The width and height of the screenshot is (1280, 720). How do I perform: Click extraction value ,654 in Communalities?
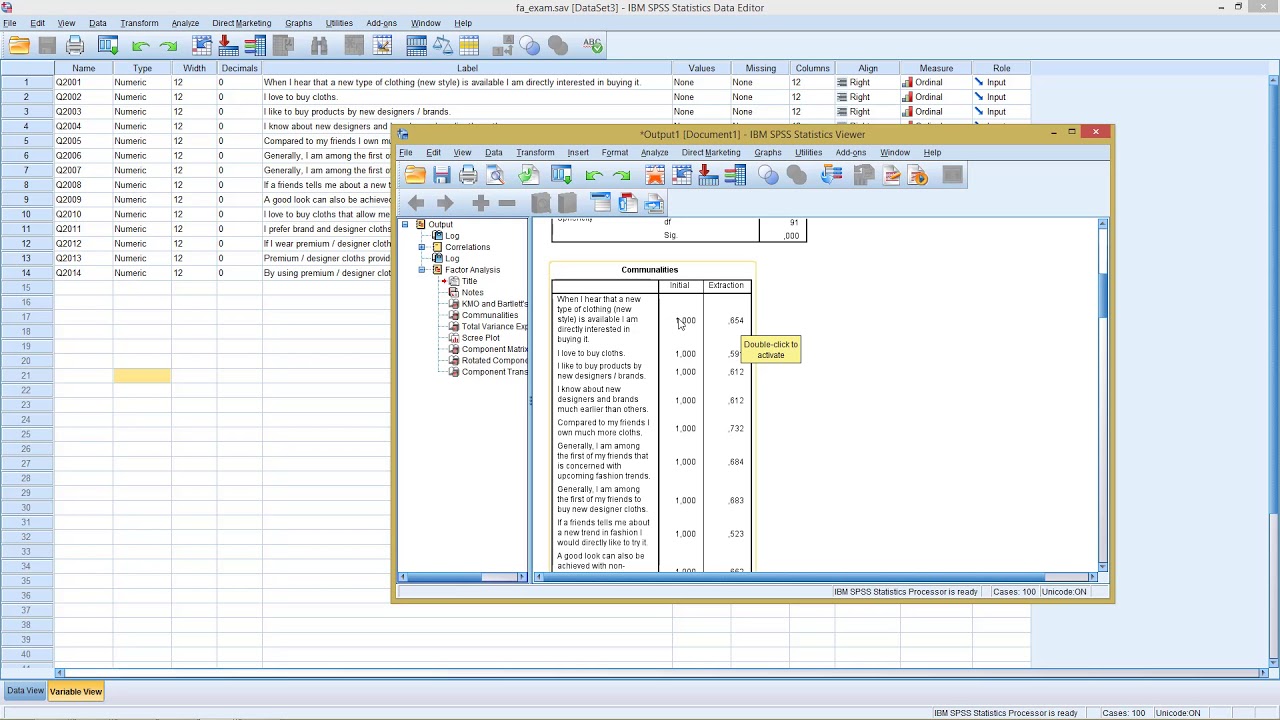click(x=736, y=321)
